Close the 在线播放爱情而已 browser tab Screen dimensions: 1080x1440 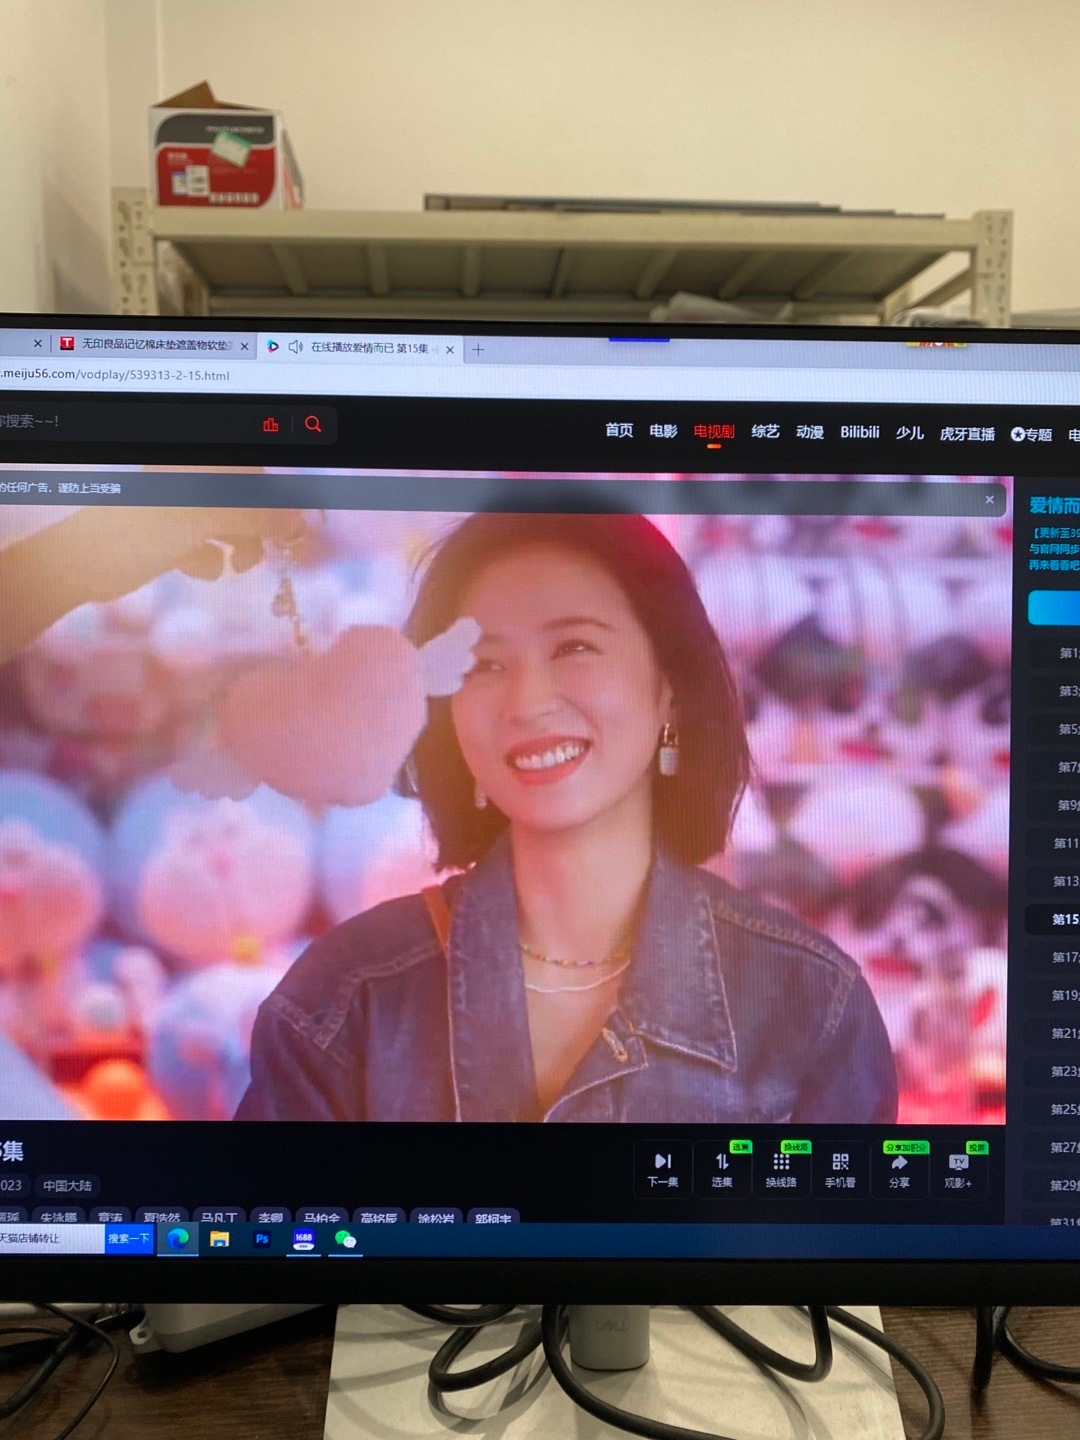[x=450, y=349]
